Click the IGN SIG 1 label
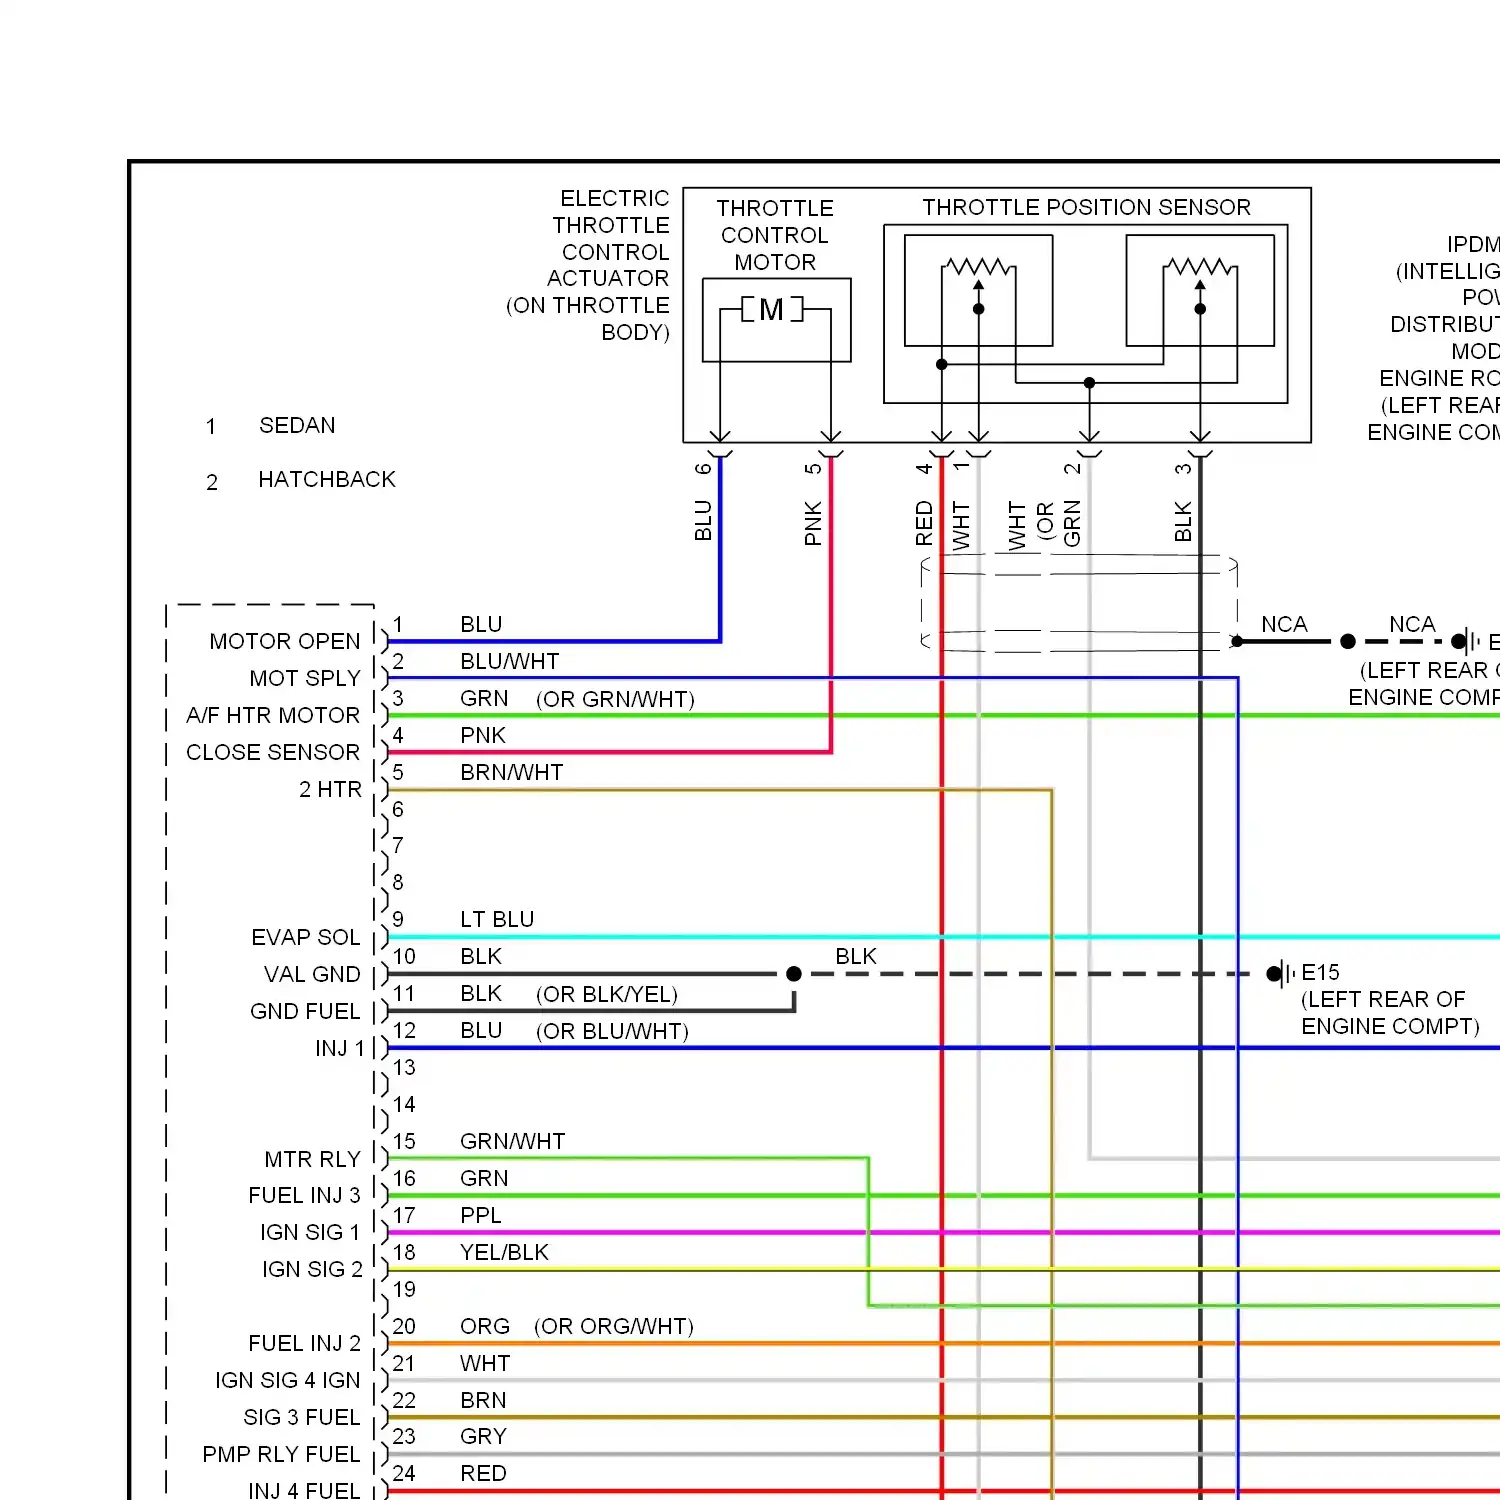This screenshot has height=1500, width=1500. [310, 1232]
